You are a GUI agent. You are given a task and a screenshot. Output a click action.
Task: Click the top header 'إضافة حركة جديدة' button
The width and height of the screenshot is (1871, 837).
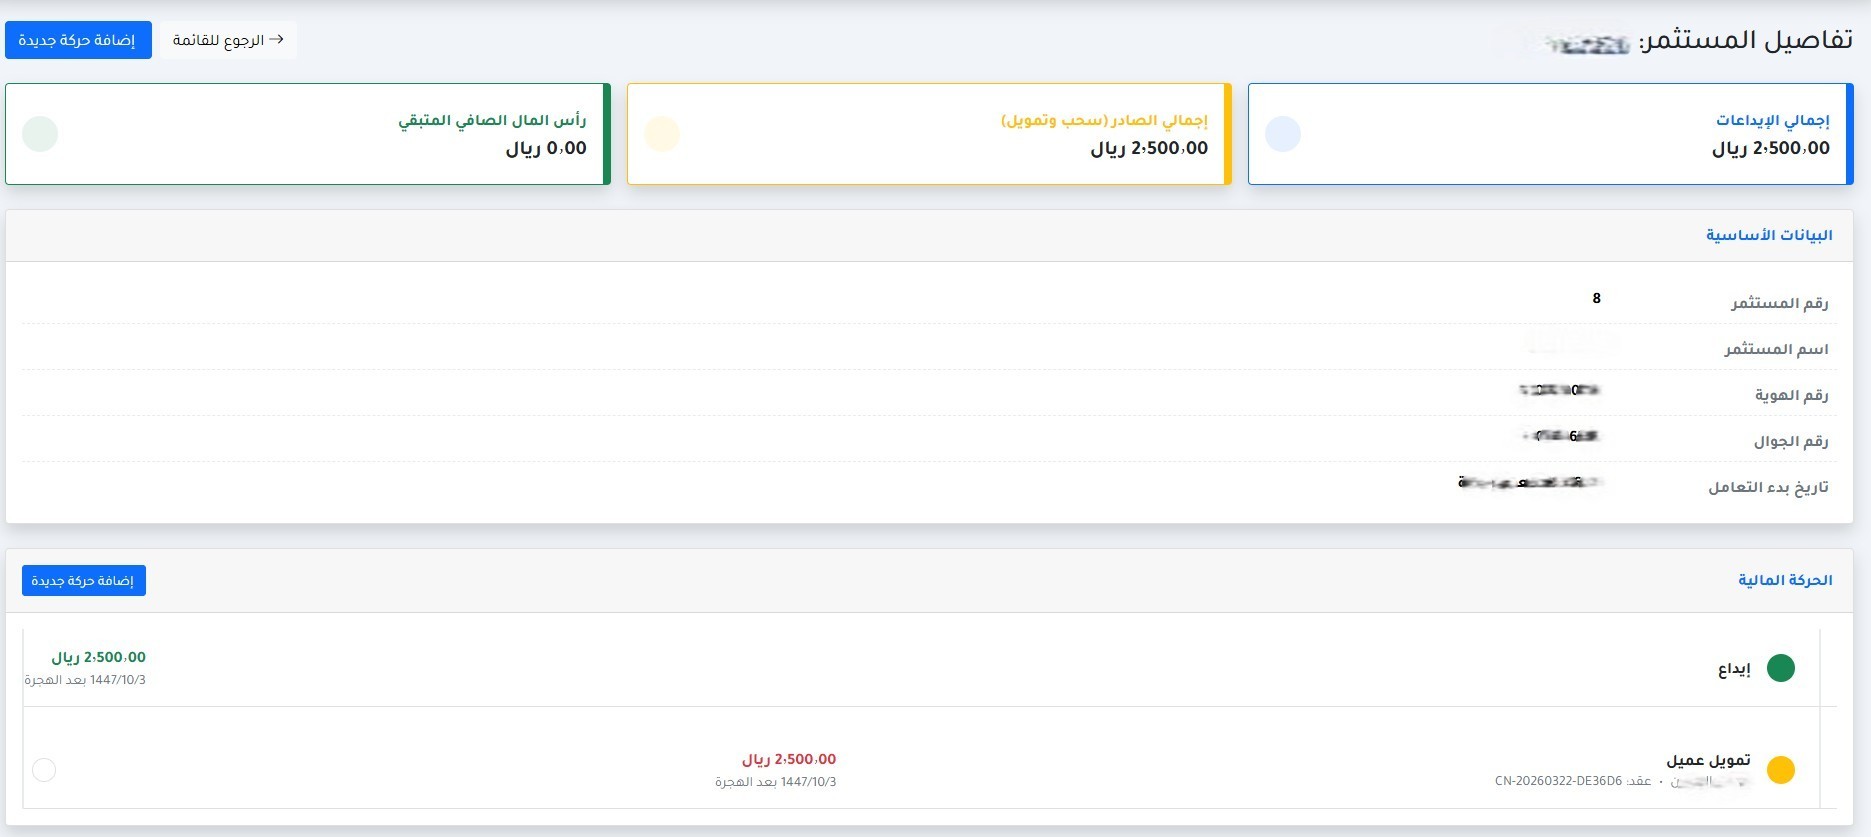[x=78, y=40]
